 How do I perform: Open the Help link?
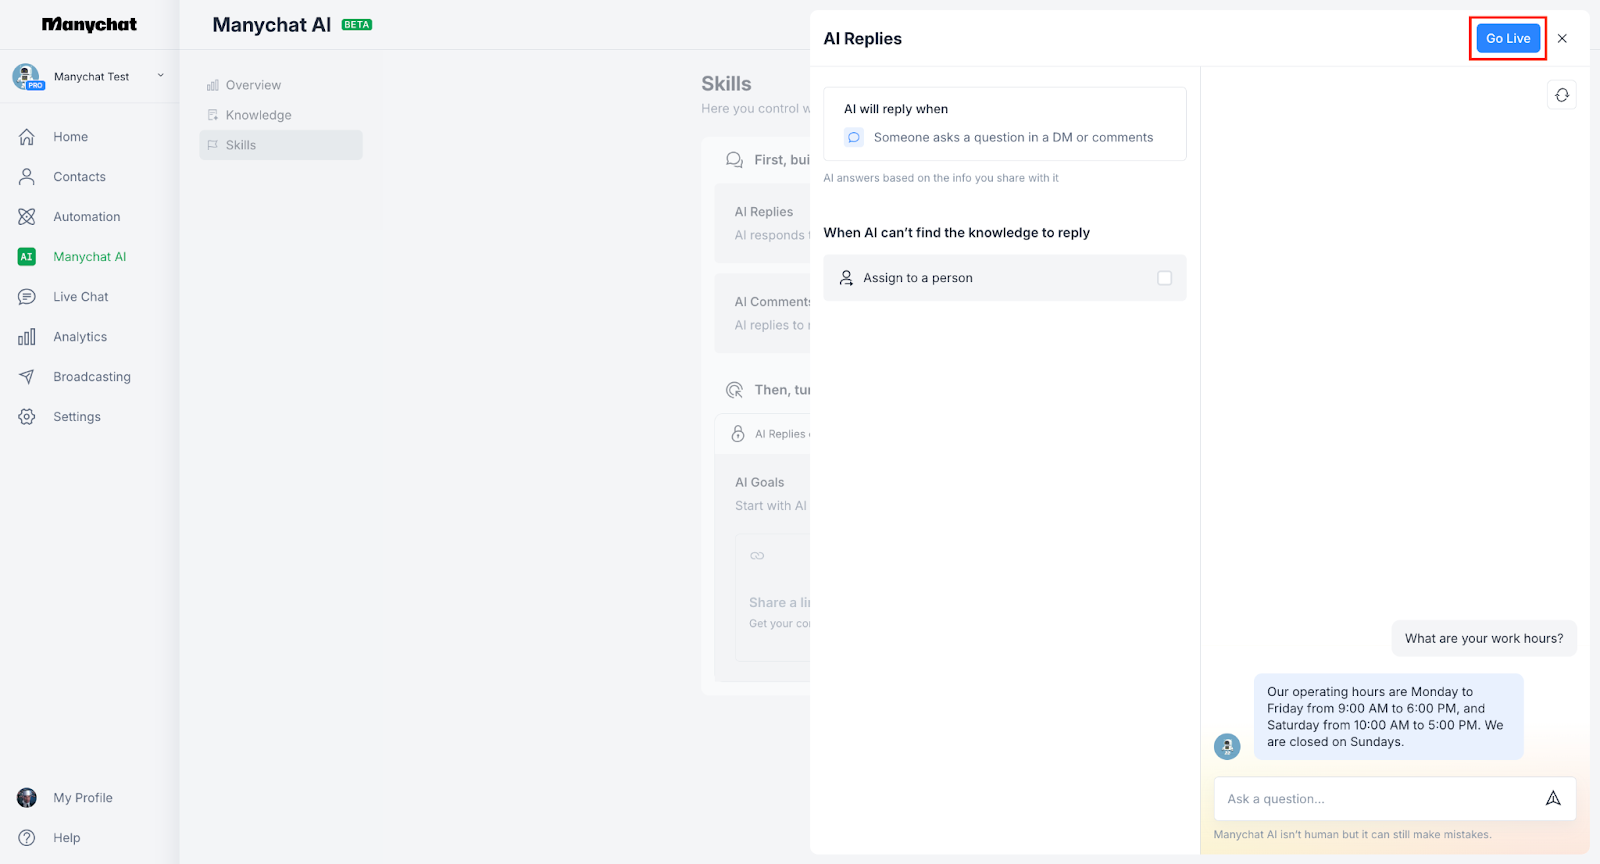click(x=66, y=838)
